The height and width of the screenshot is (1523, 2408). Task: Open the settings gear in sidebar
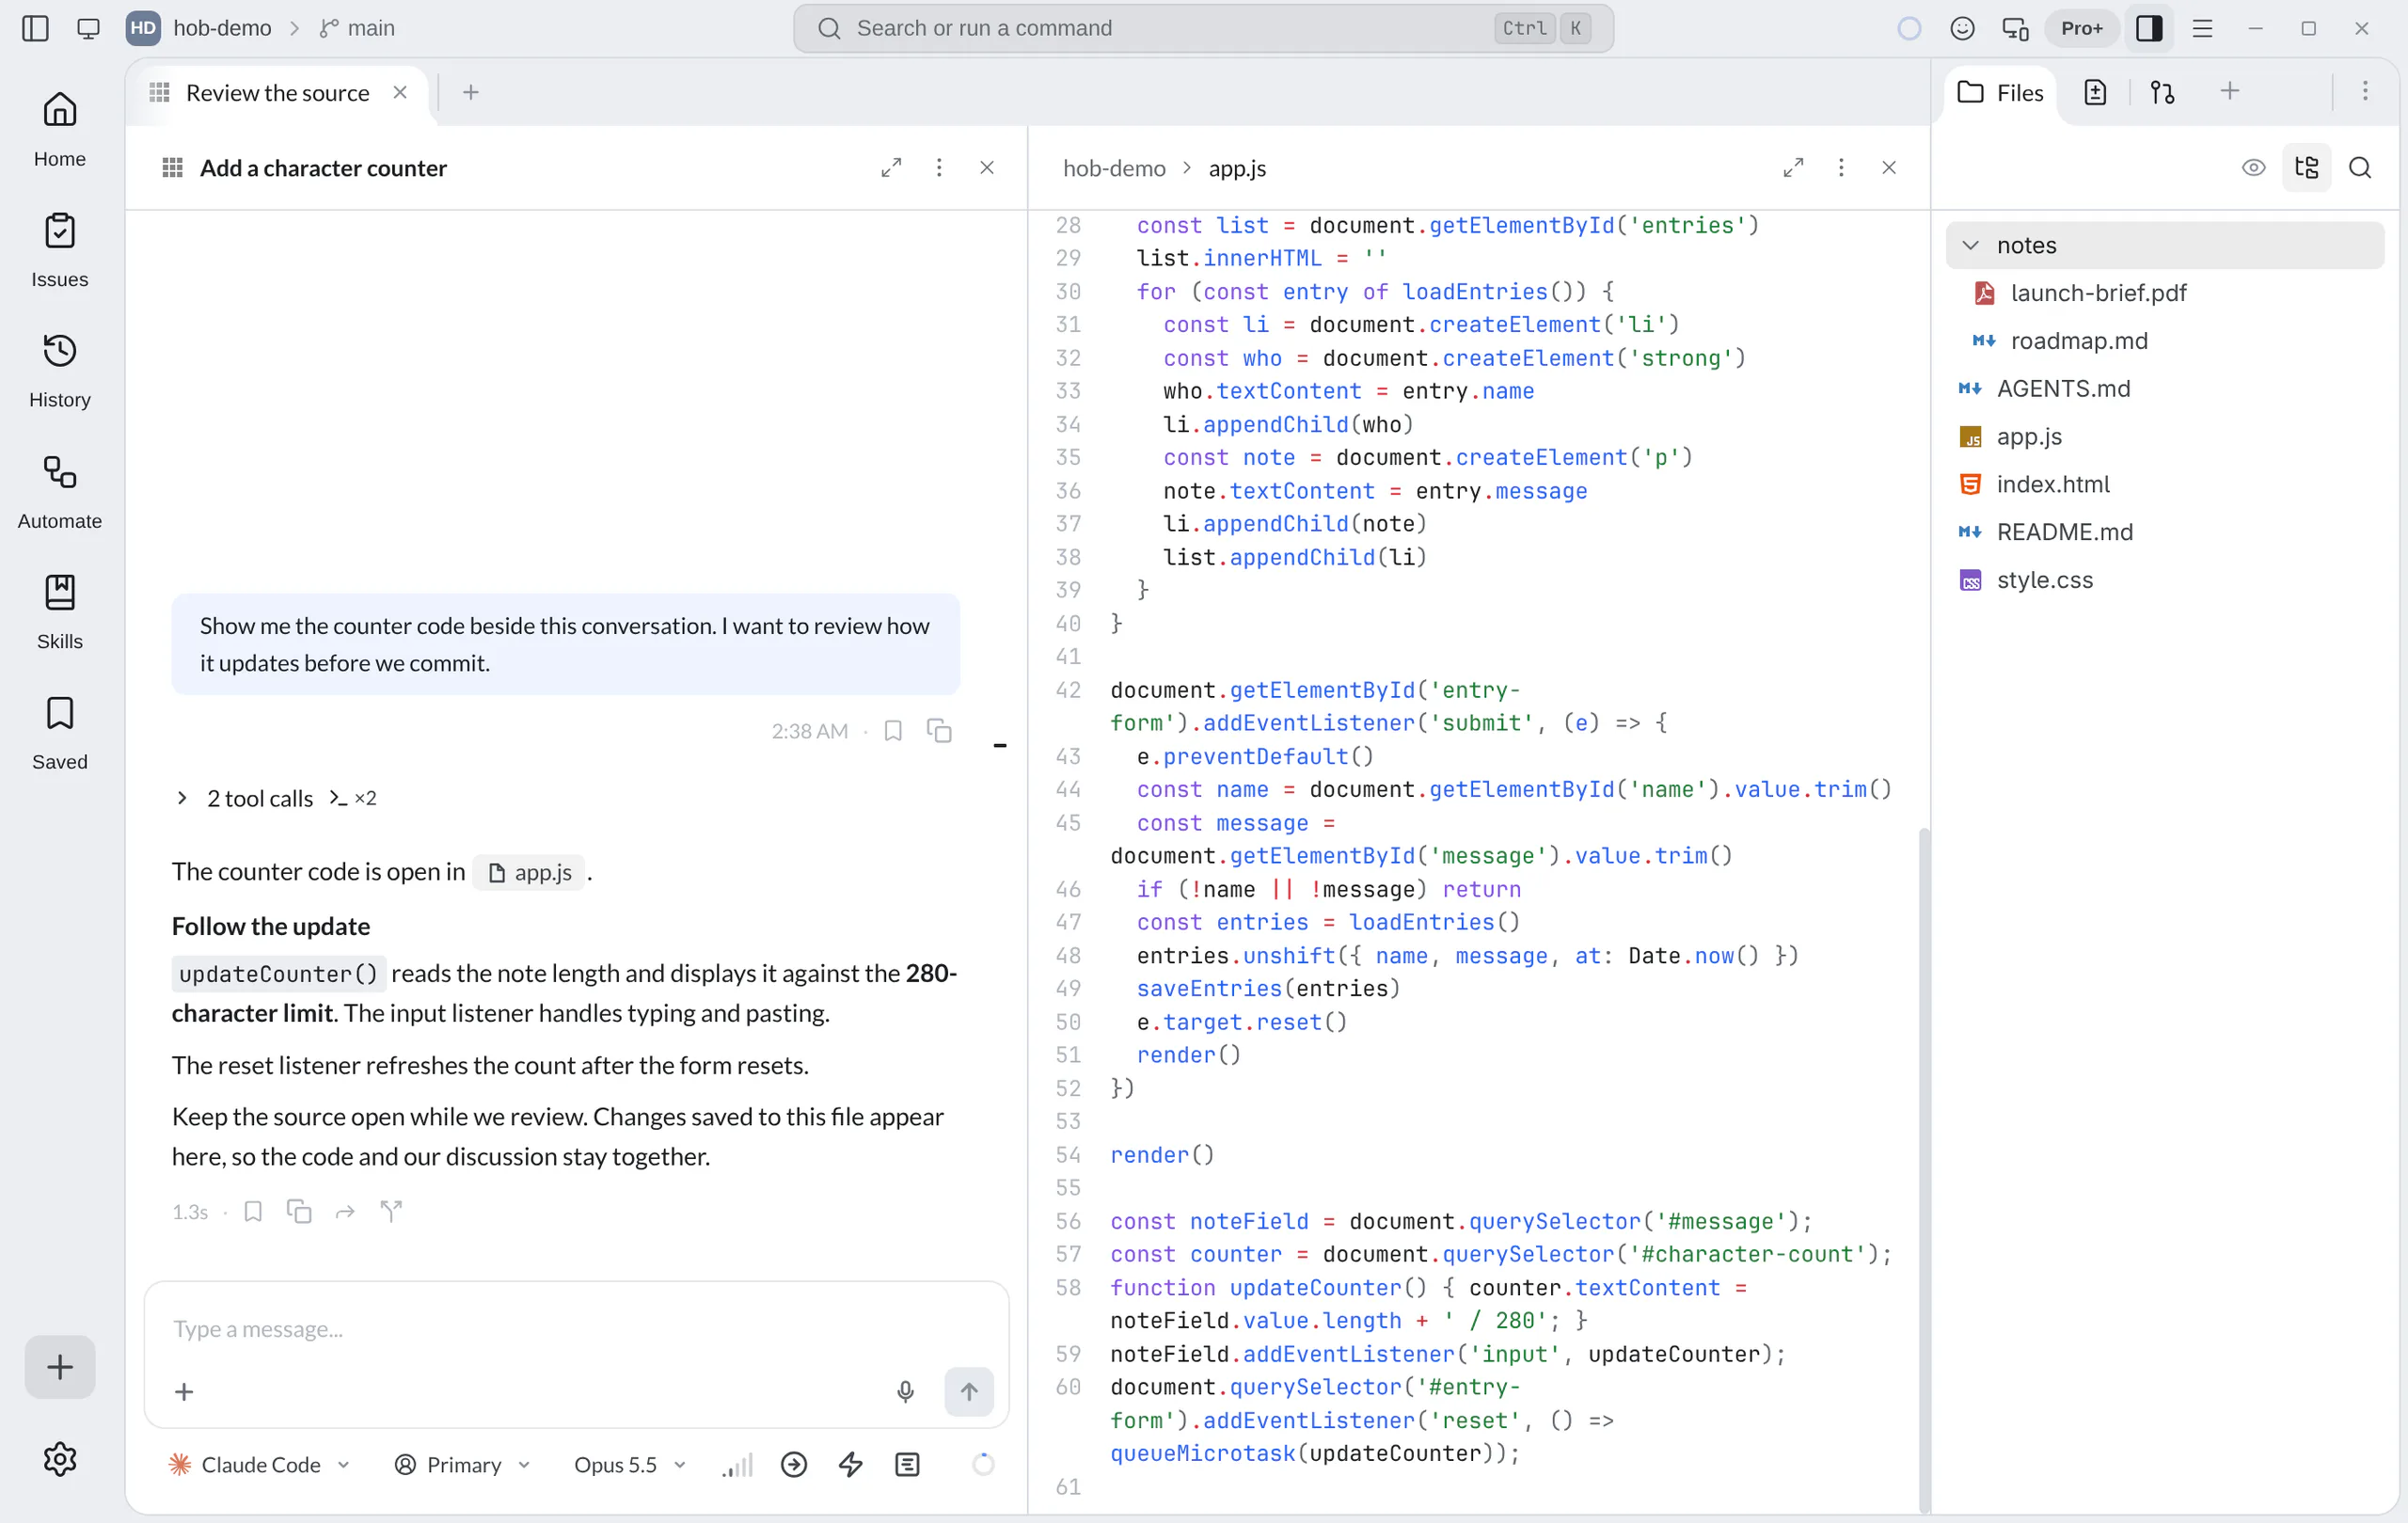(60, 1458)
